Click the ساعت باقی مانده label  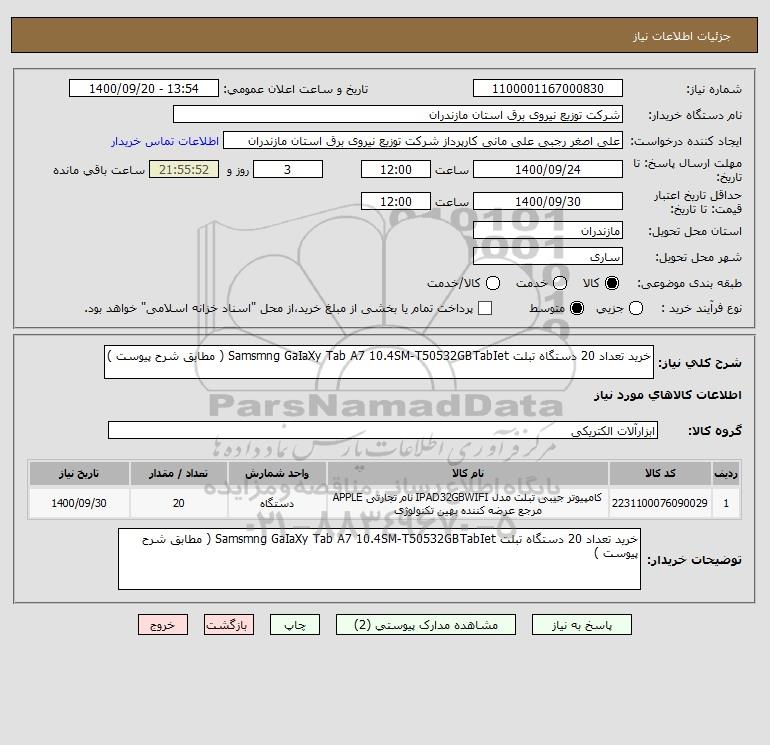pos(99,170)
